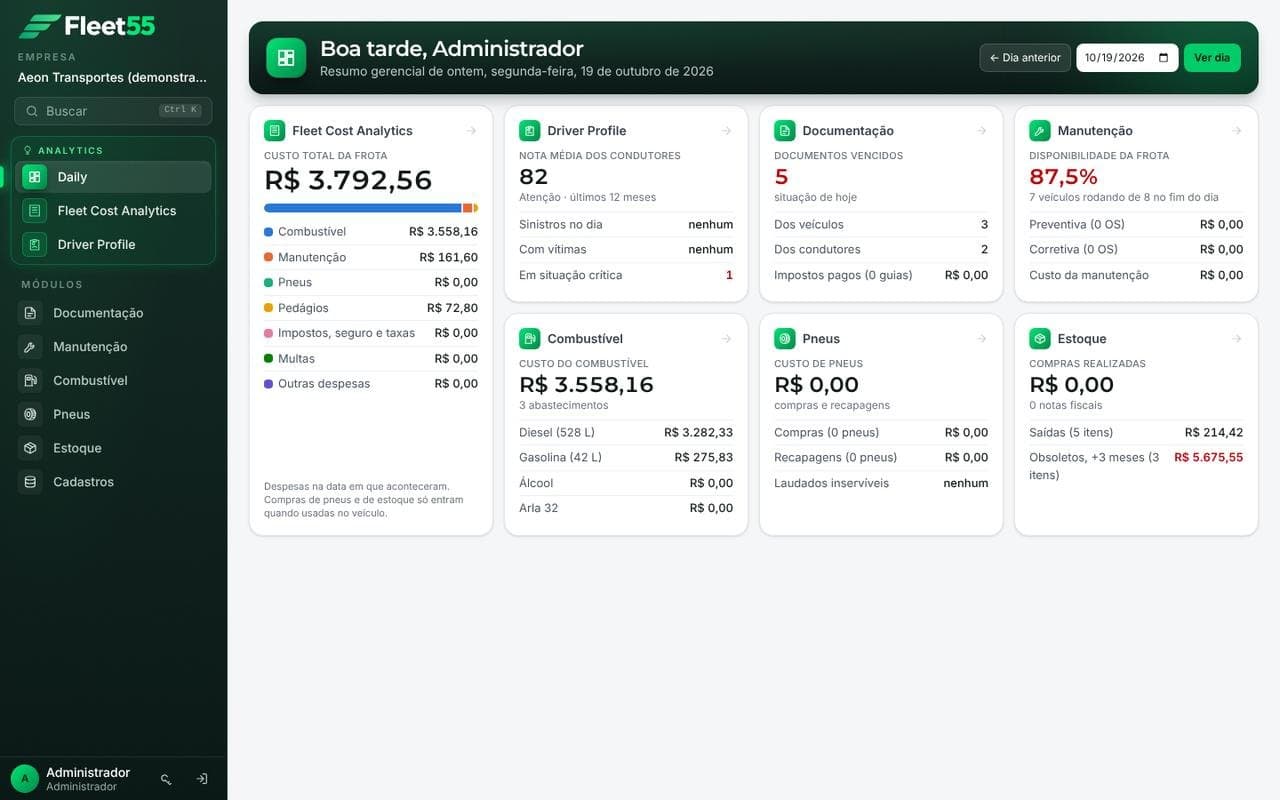Open Driver Profile sidebar item
Screen dimensions: 1280x800
tap(113, 244)
